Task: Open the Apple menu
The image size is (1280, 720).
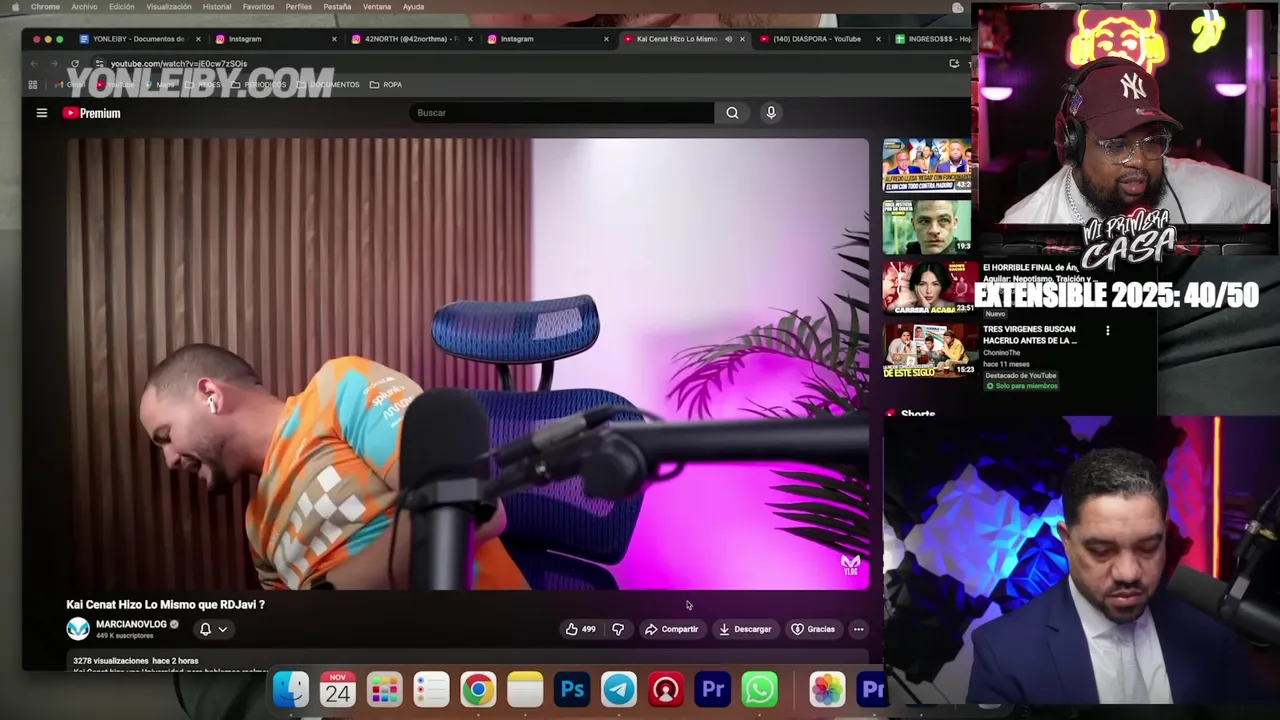Action: click(15, 7)
